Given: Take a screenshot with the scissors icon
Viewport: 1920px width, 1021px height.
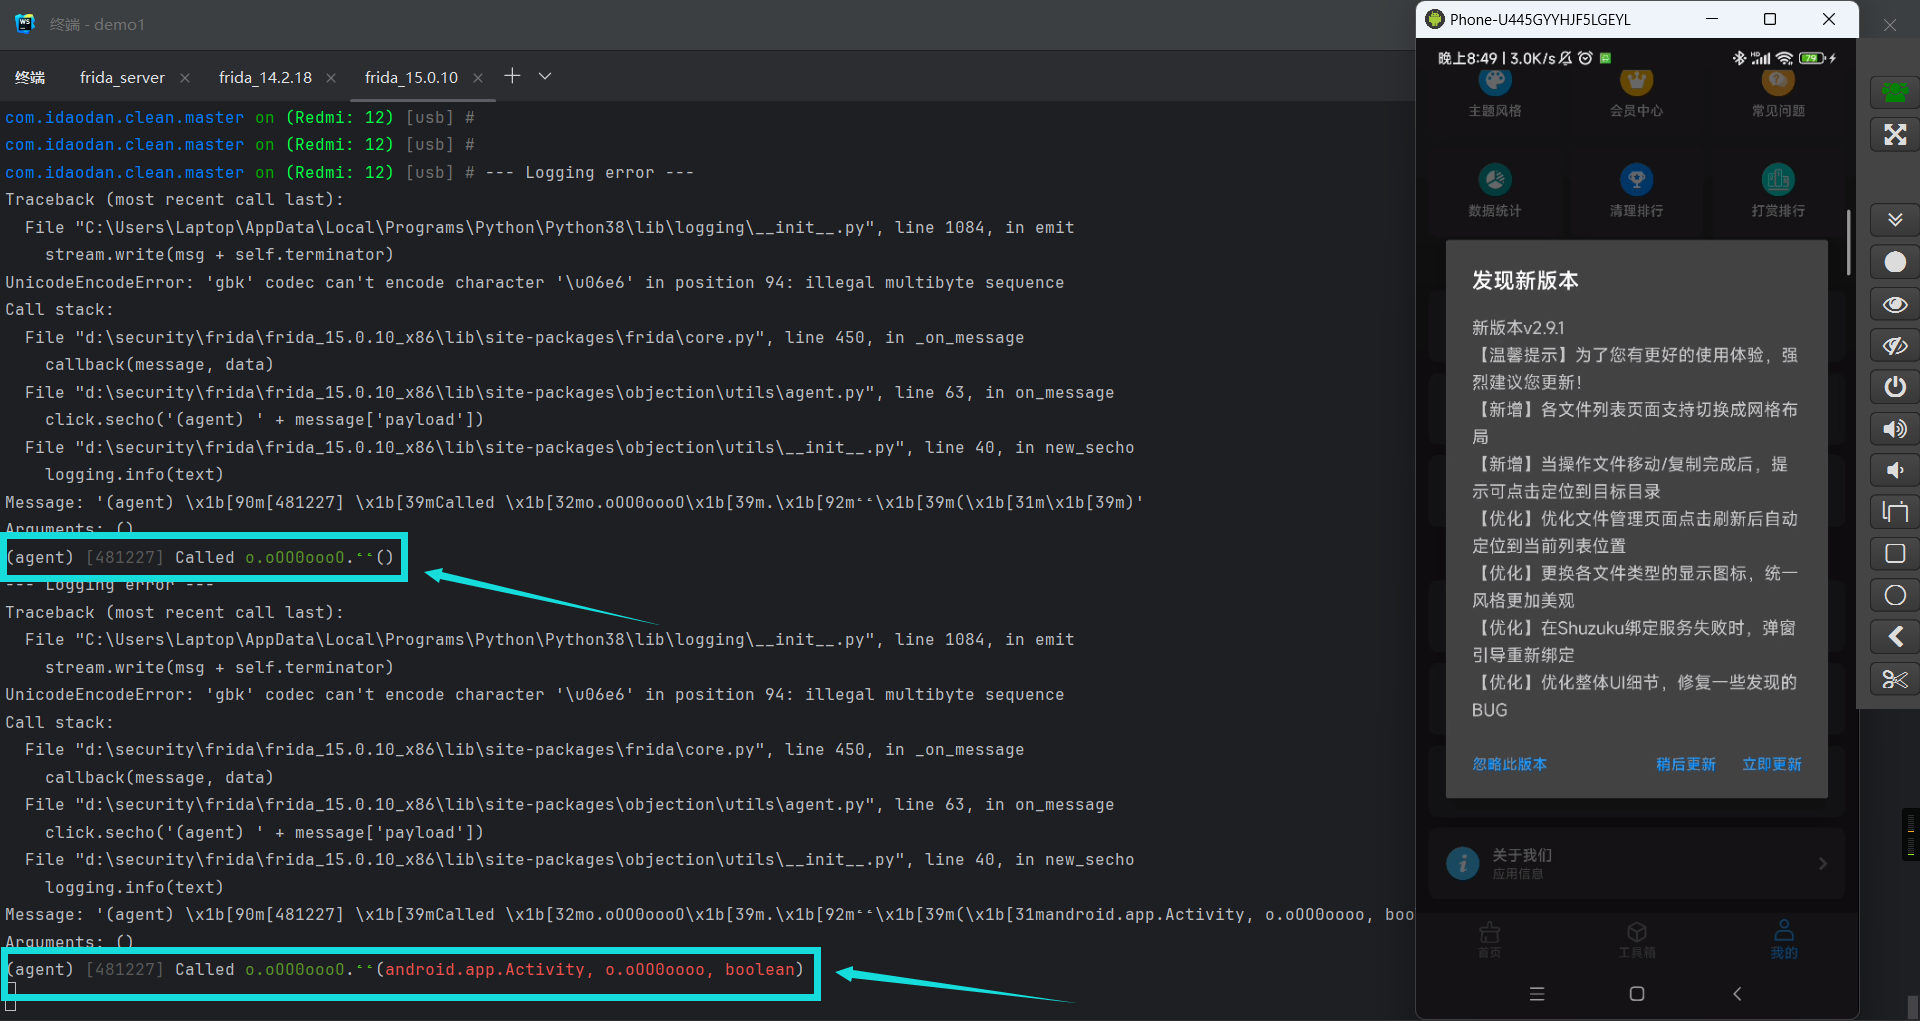Looking at the screenshot, I should tap(1894, 680).
